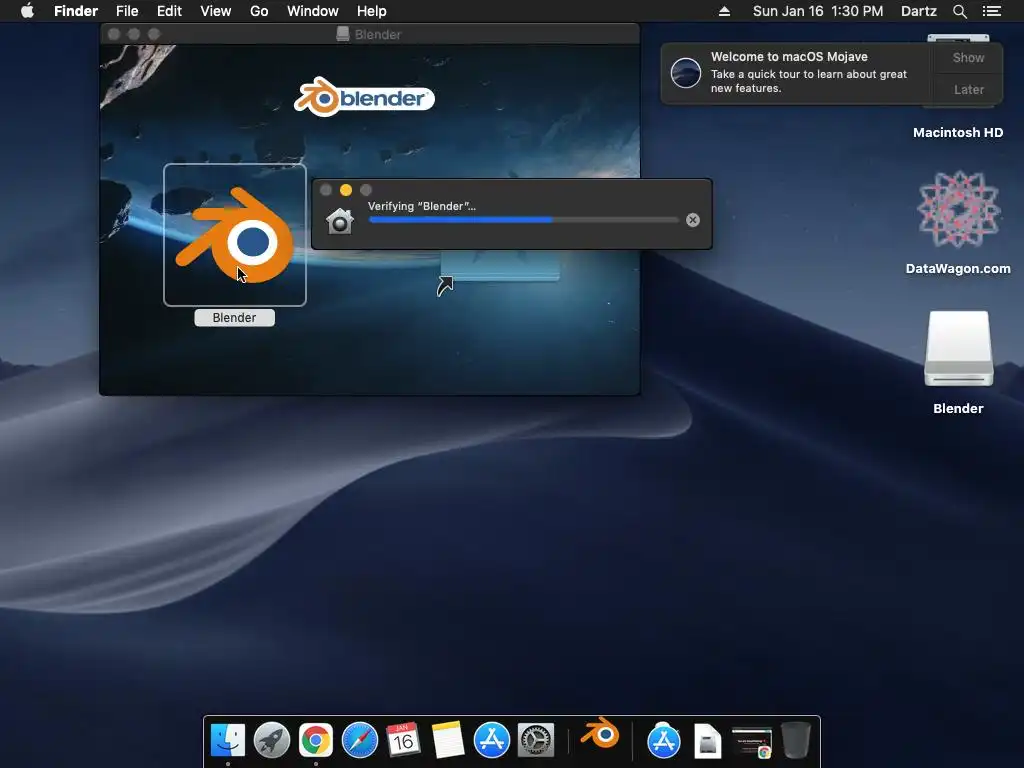1024x768 pixels.
Task: Open the Help menu
Action: tap(372, 11)
